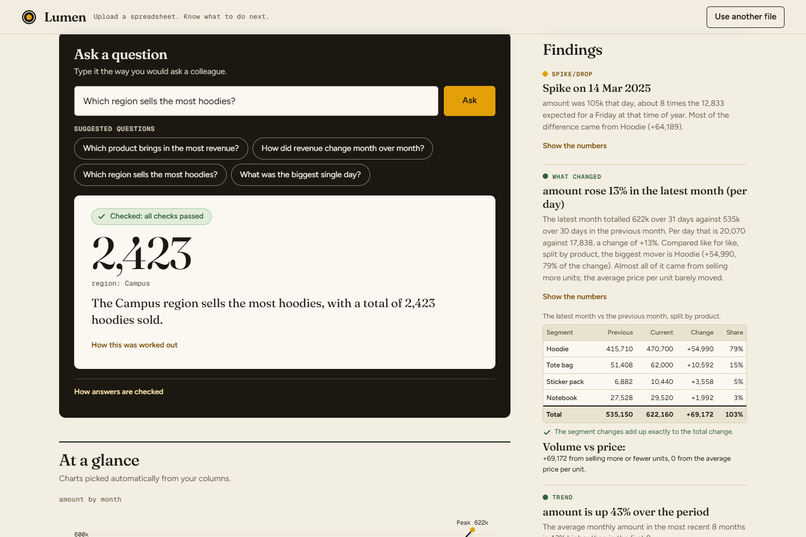Click the Segment column header
Image resolution: width=806 pixels, height=537 pixels.
(559, 332)
